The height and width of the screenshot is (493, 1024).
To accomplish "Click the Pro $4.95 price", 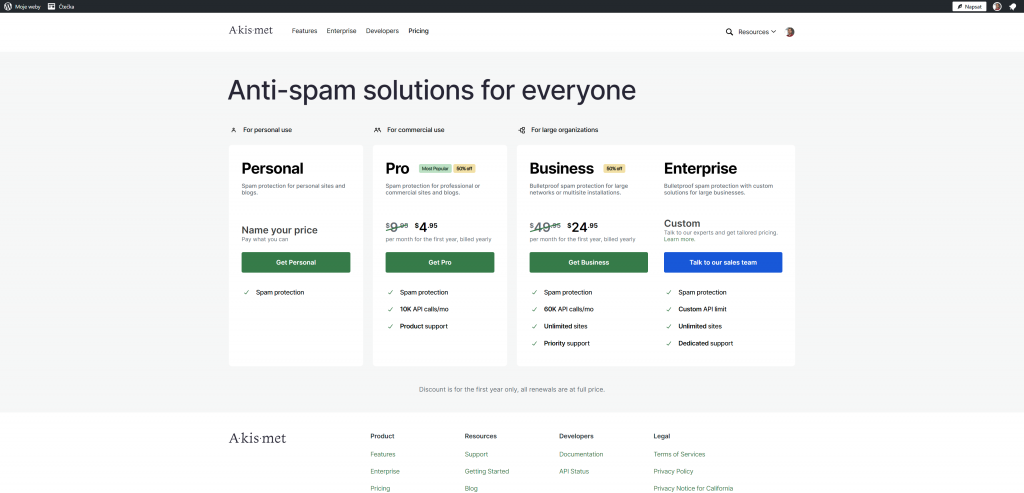I will (426, 227).
